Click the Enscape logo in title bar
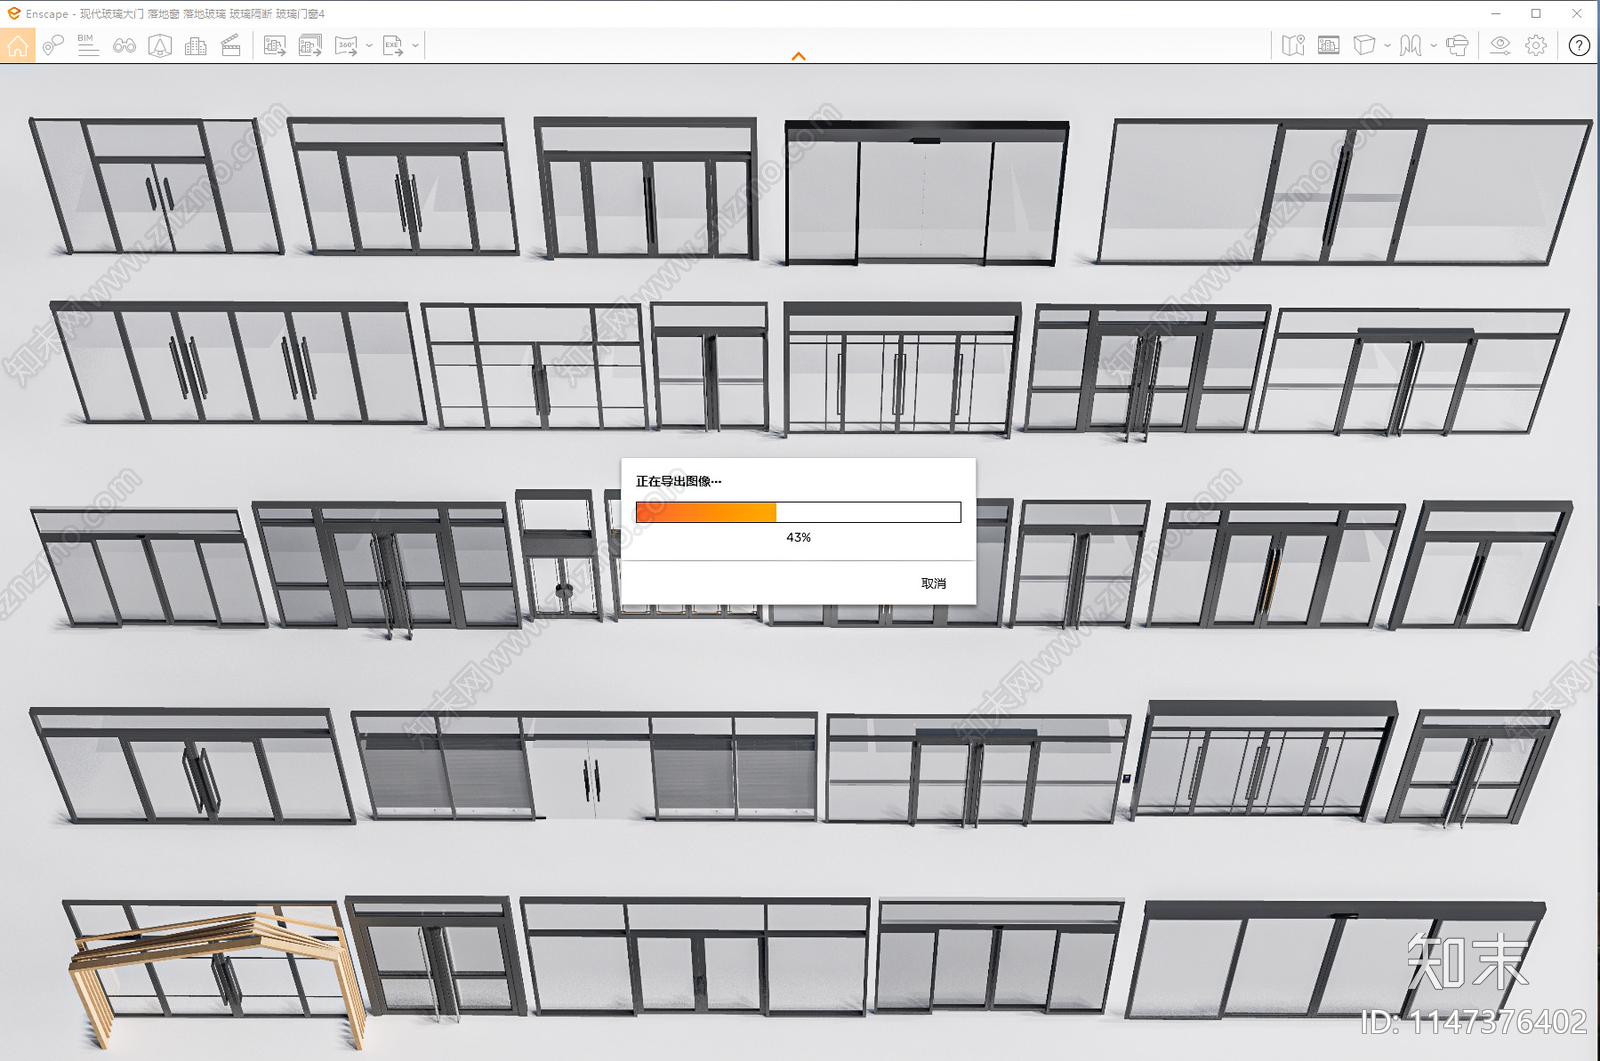The width and height of the screenshot is (1600, 1061). point(13,13)
